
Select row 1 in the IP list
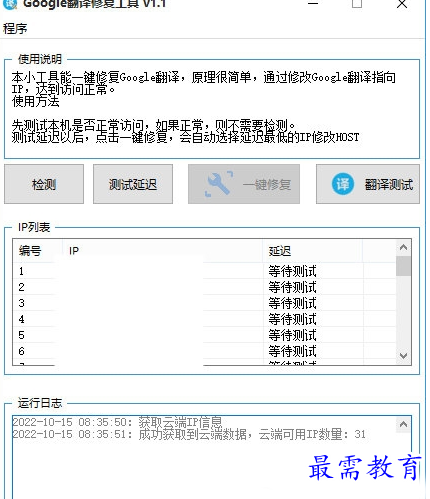[204, 271]
